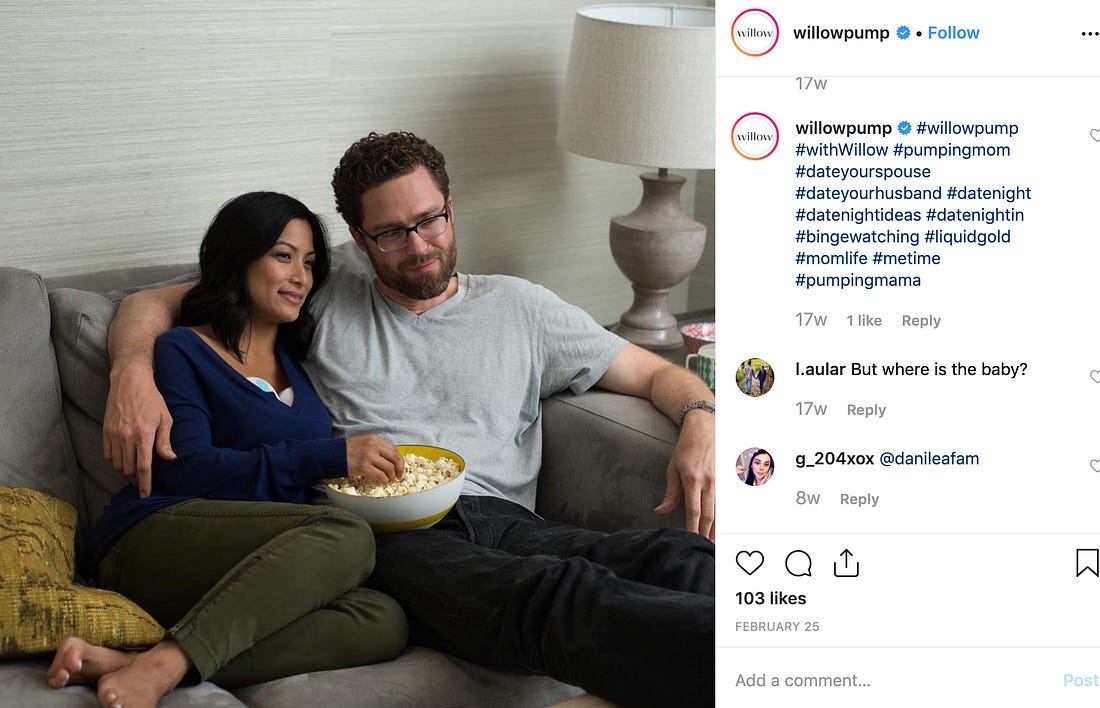Save post with bookmark icon

click(x=1087, y=563)
